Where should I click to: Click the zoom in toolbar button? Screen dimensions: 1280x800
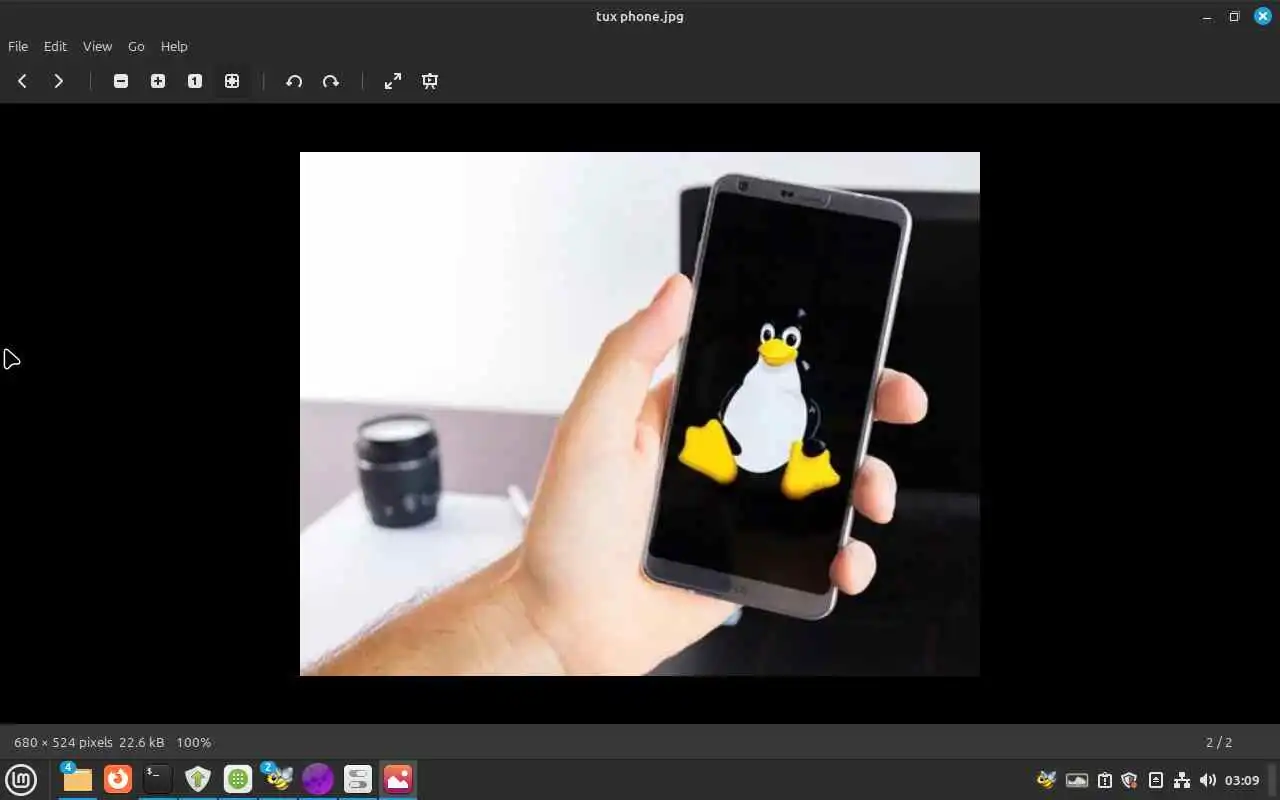click(158, 81)
